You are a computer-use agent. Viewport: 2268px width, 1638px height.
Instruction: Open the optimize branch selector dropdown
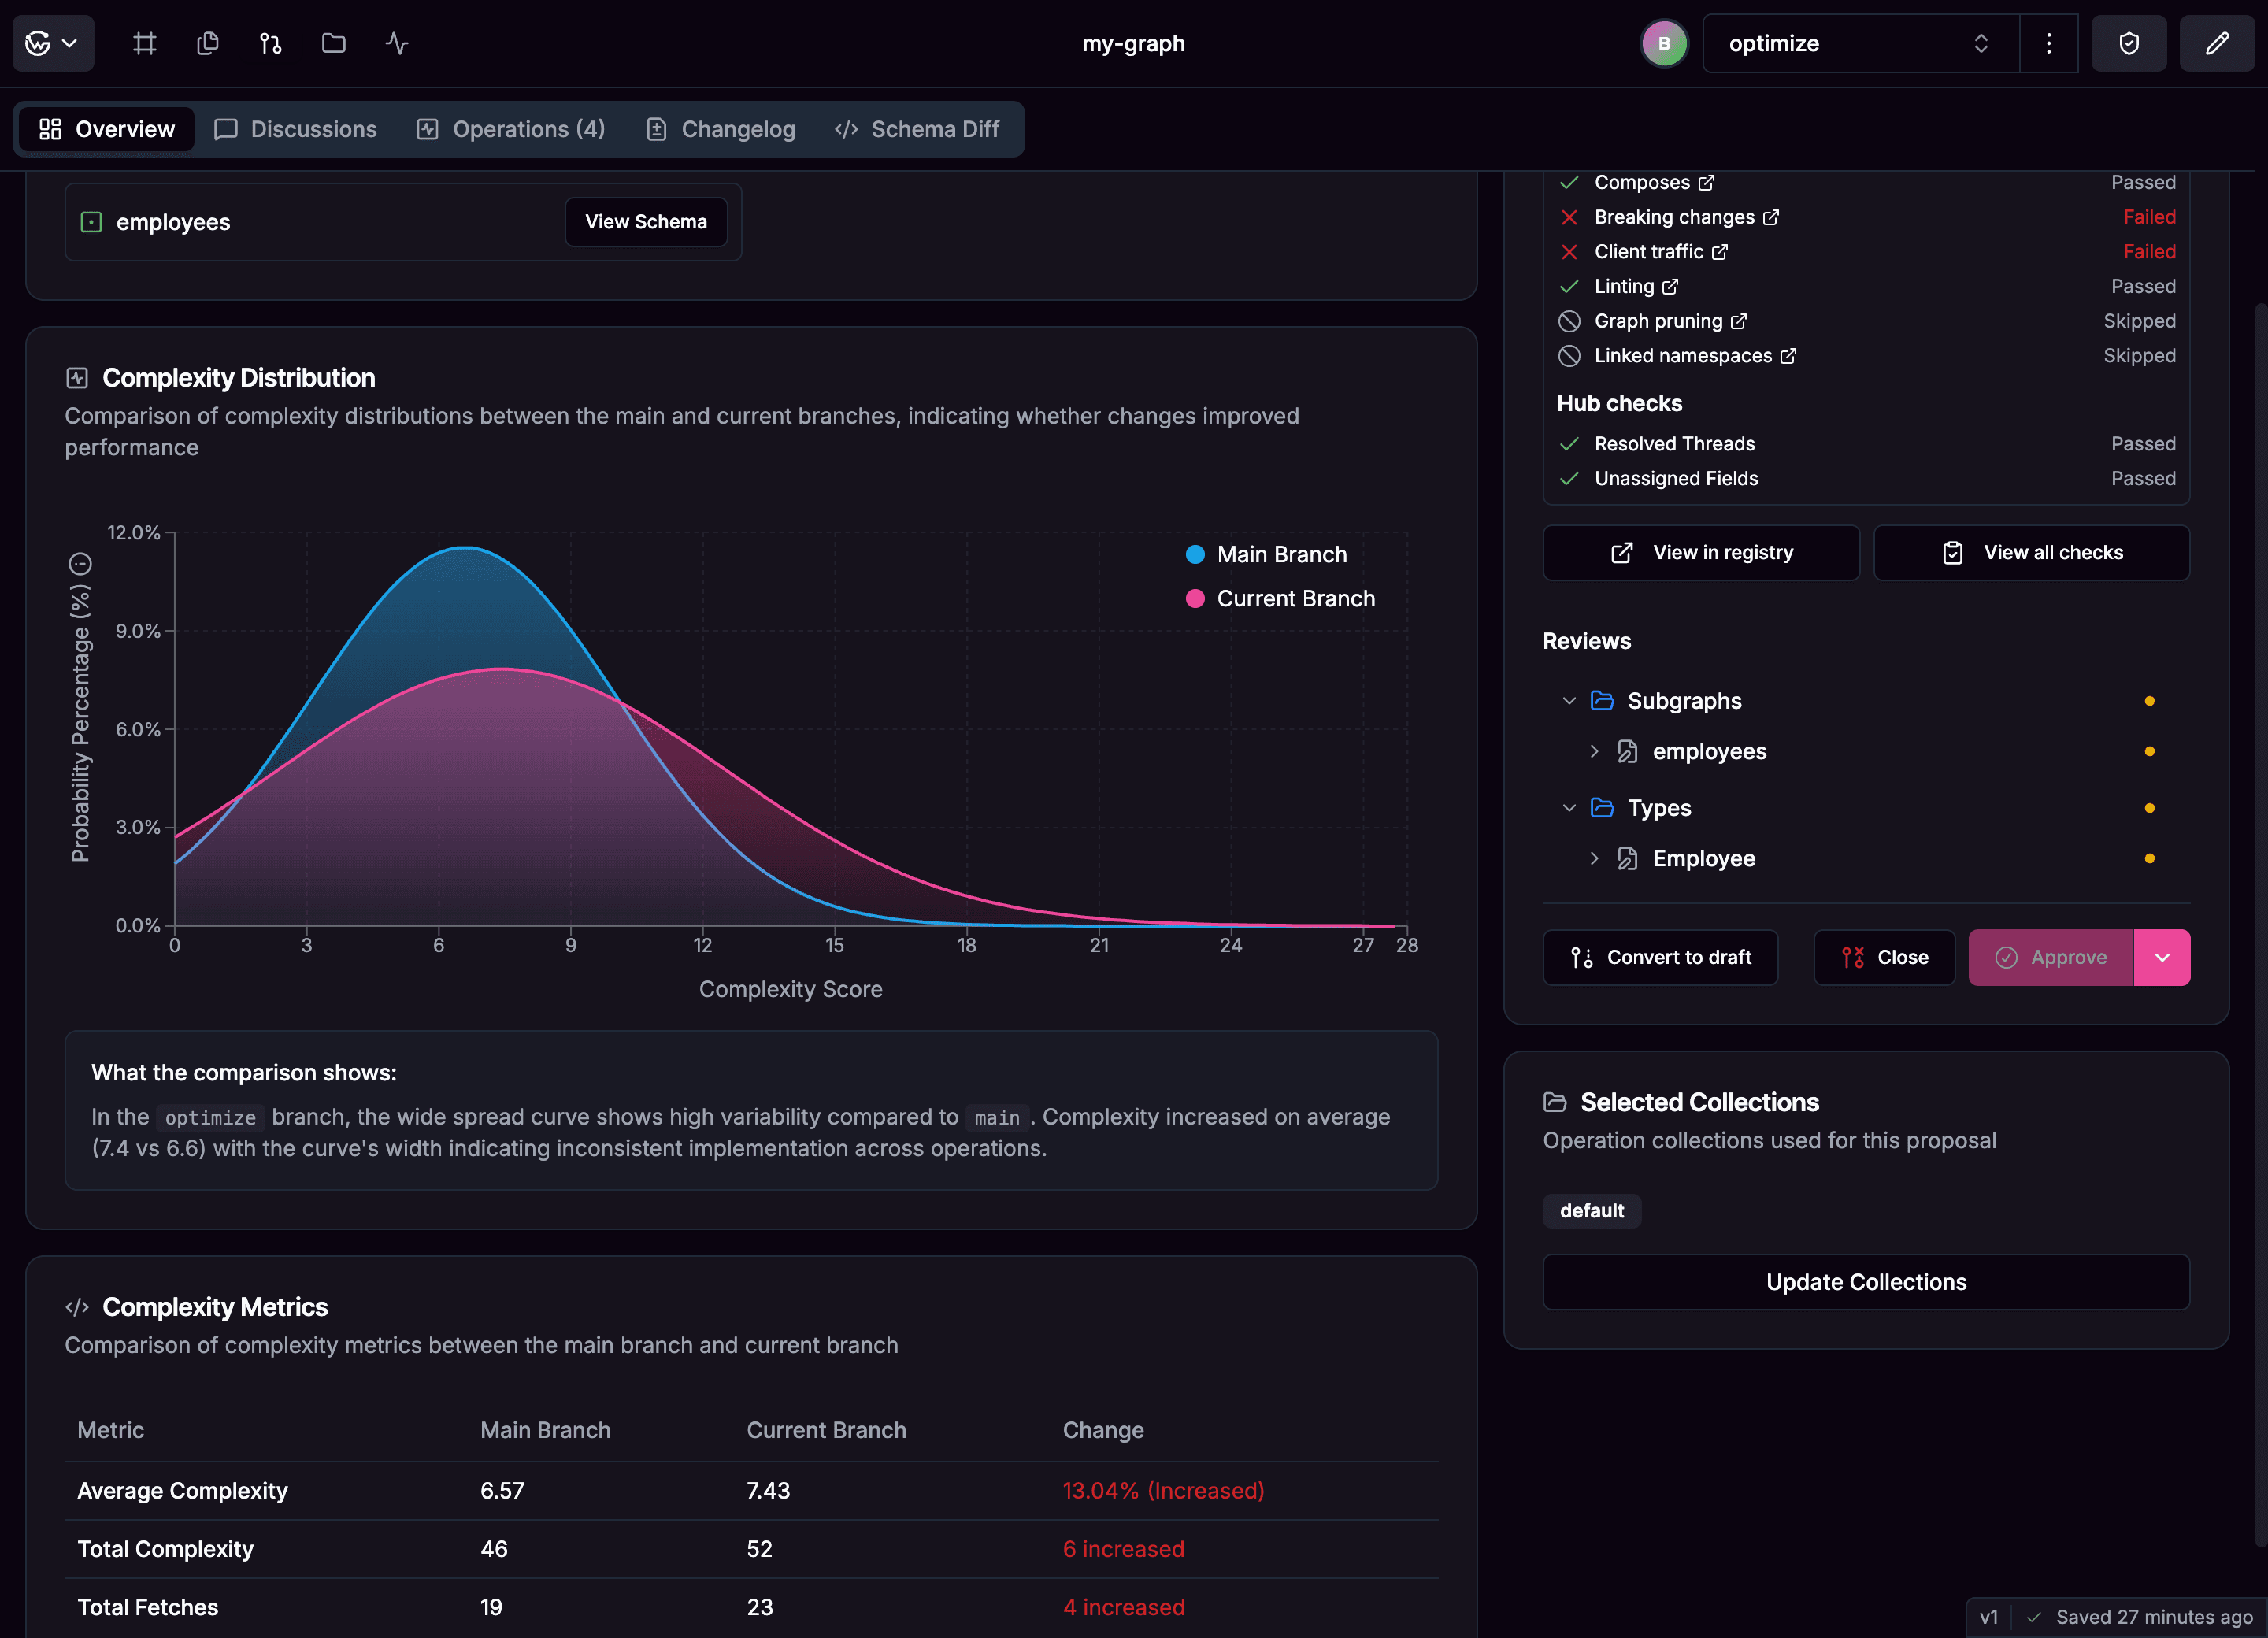[1860, 43]
